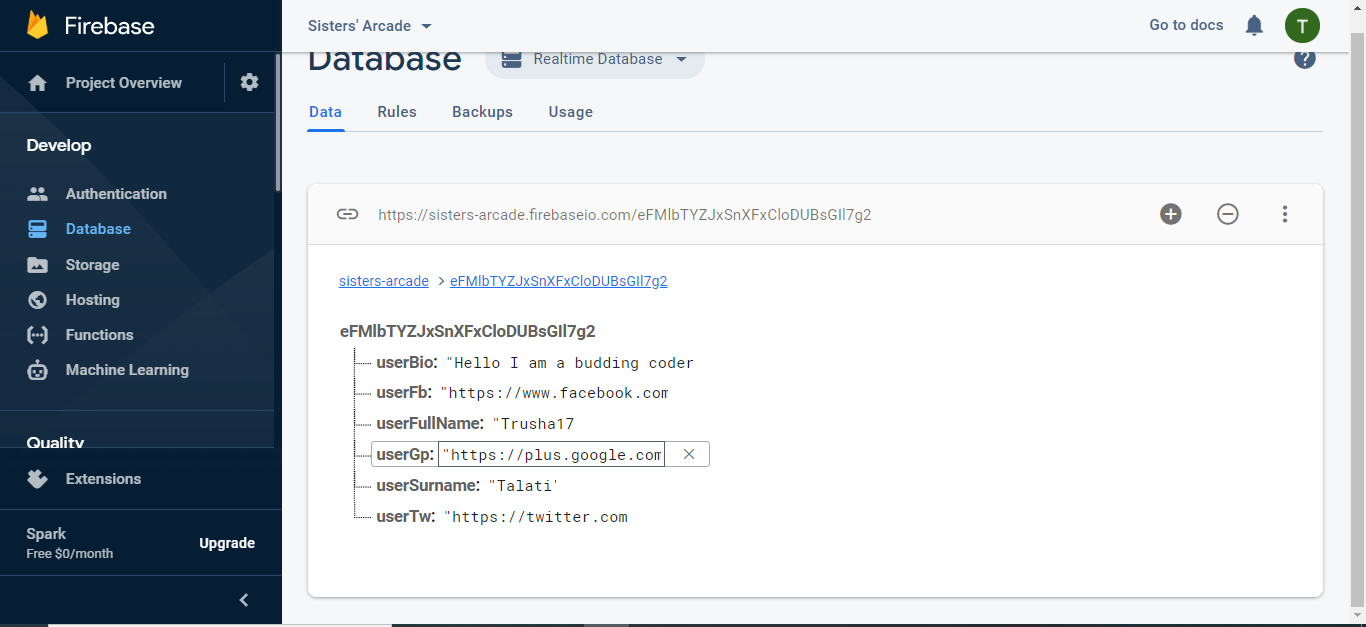Switch to the Data tab
The image size is (1366, 627).
pyautogui.click(x=326, y=112)
